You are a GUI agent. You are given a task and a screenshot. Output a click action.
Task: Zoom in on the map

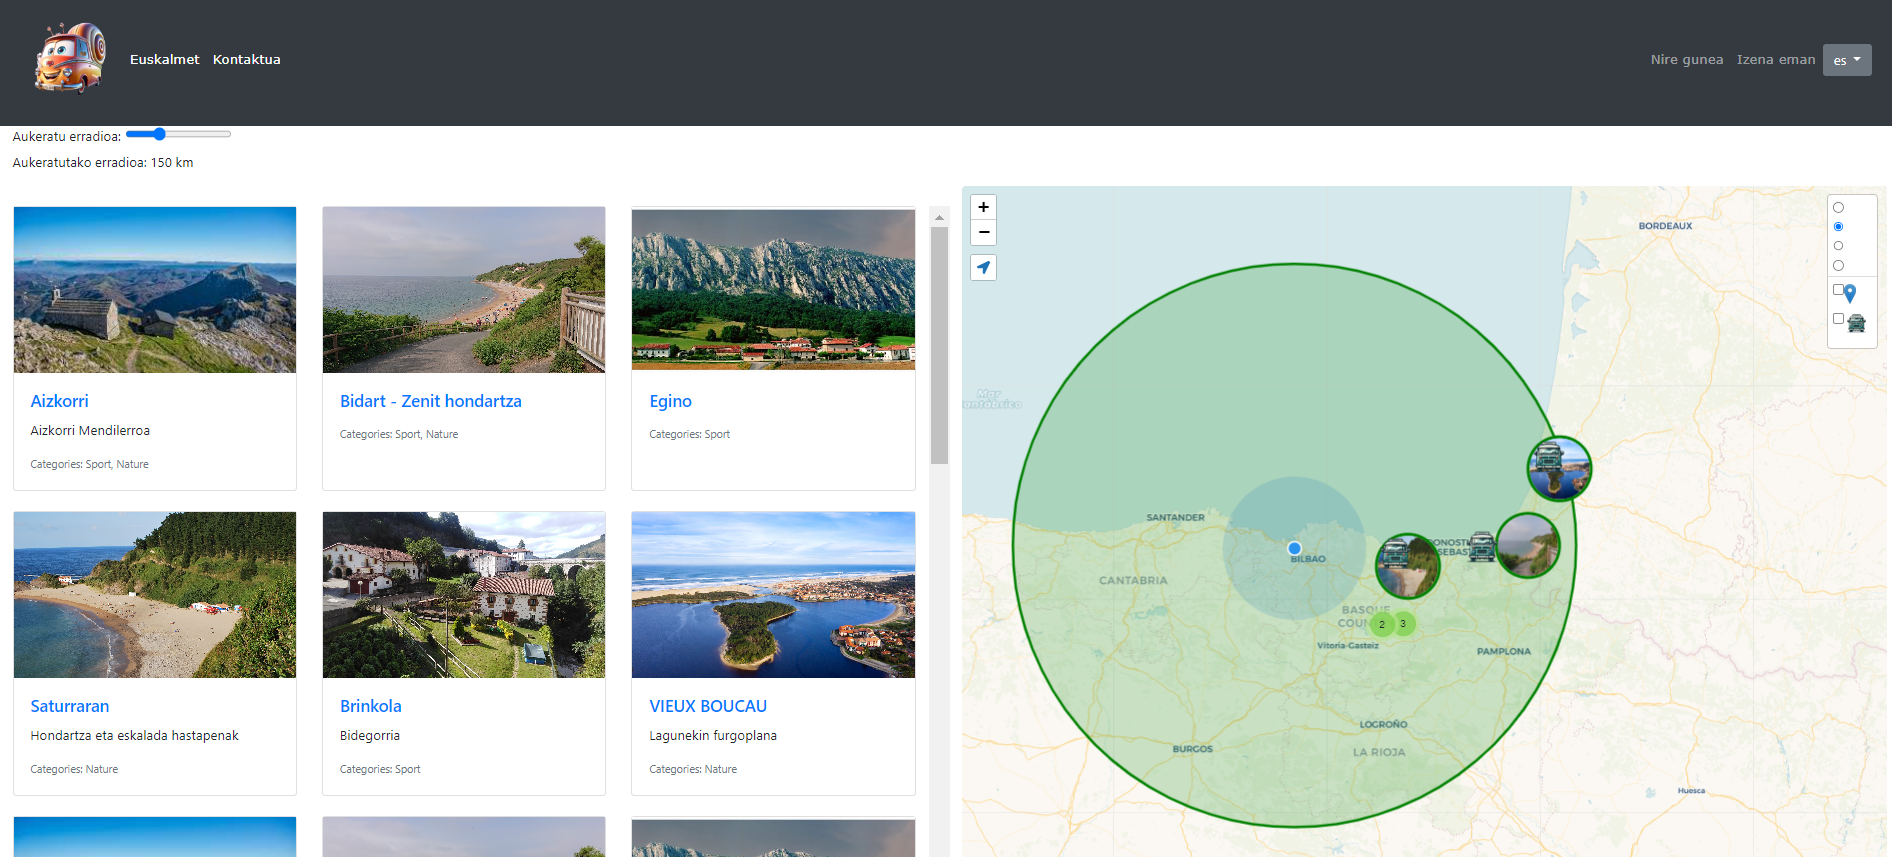(984, 207)
